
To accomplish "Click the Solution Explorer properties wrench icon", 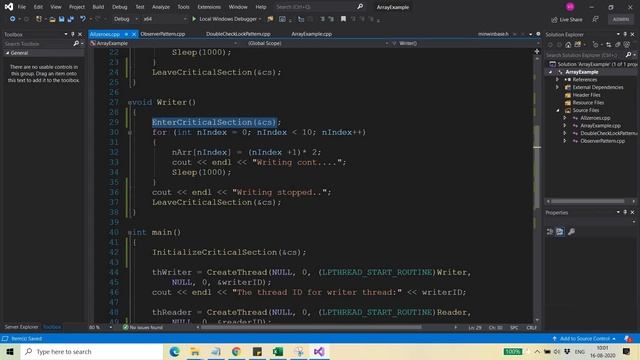I will 627,44.
